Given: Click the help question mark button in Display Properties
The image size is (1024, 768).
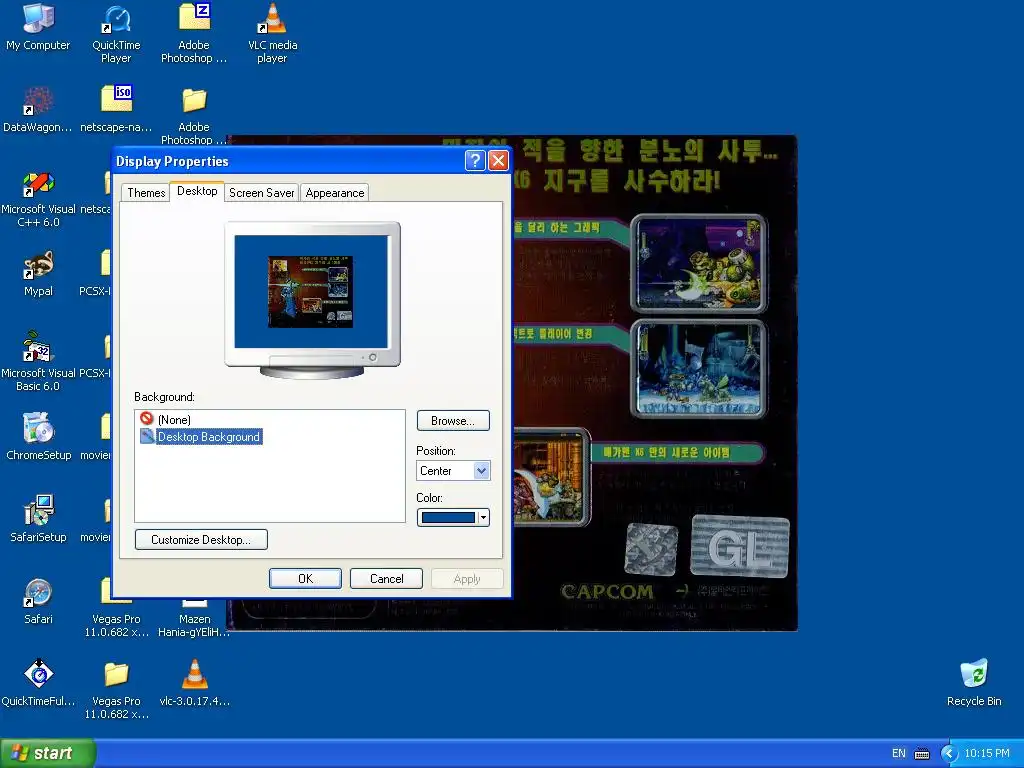Looking at the screenshot, I should pyautogui.click(x=475, y=161).
